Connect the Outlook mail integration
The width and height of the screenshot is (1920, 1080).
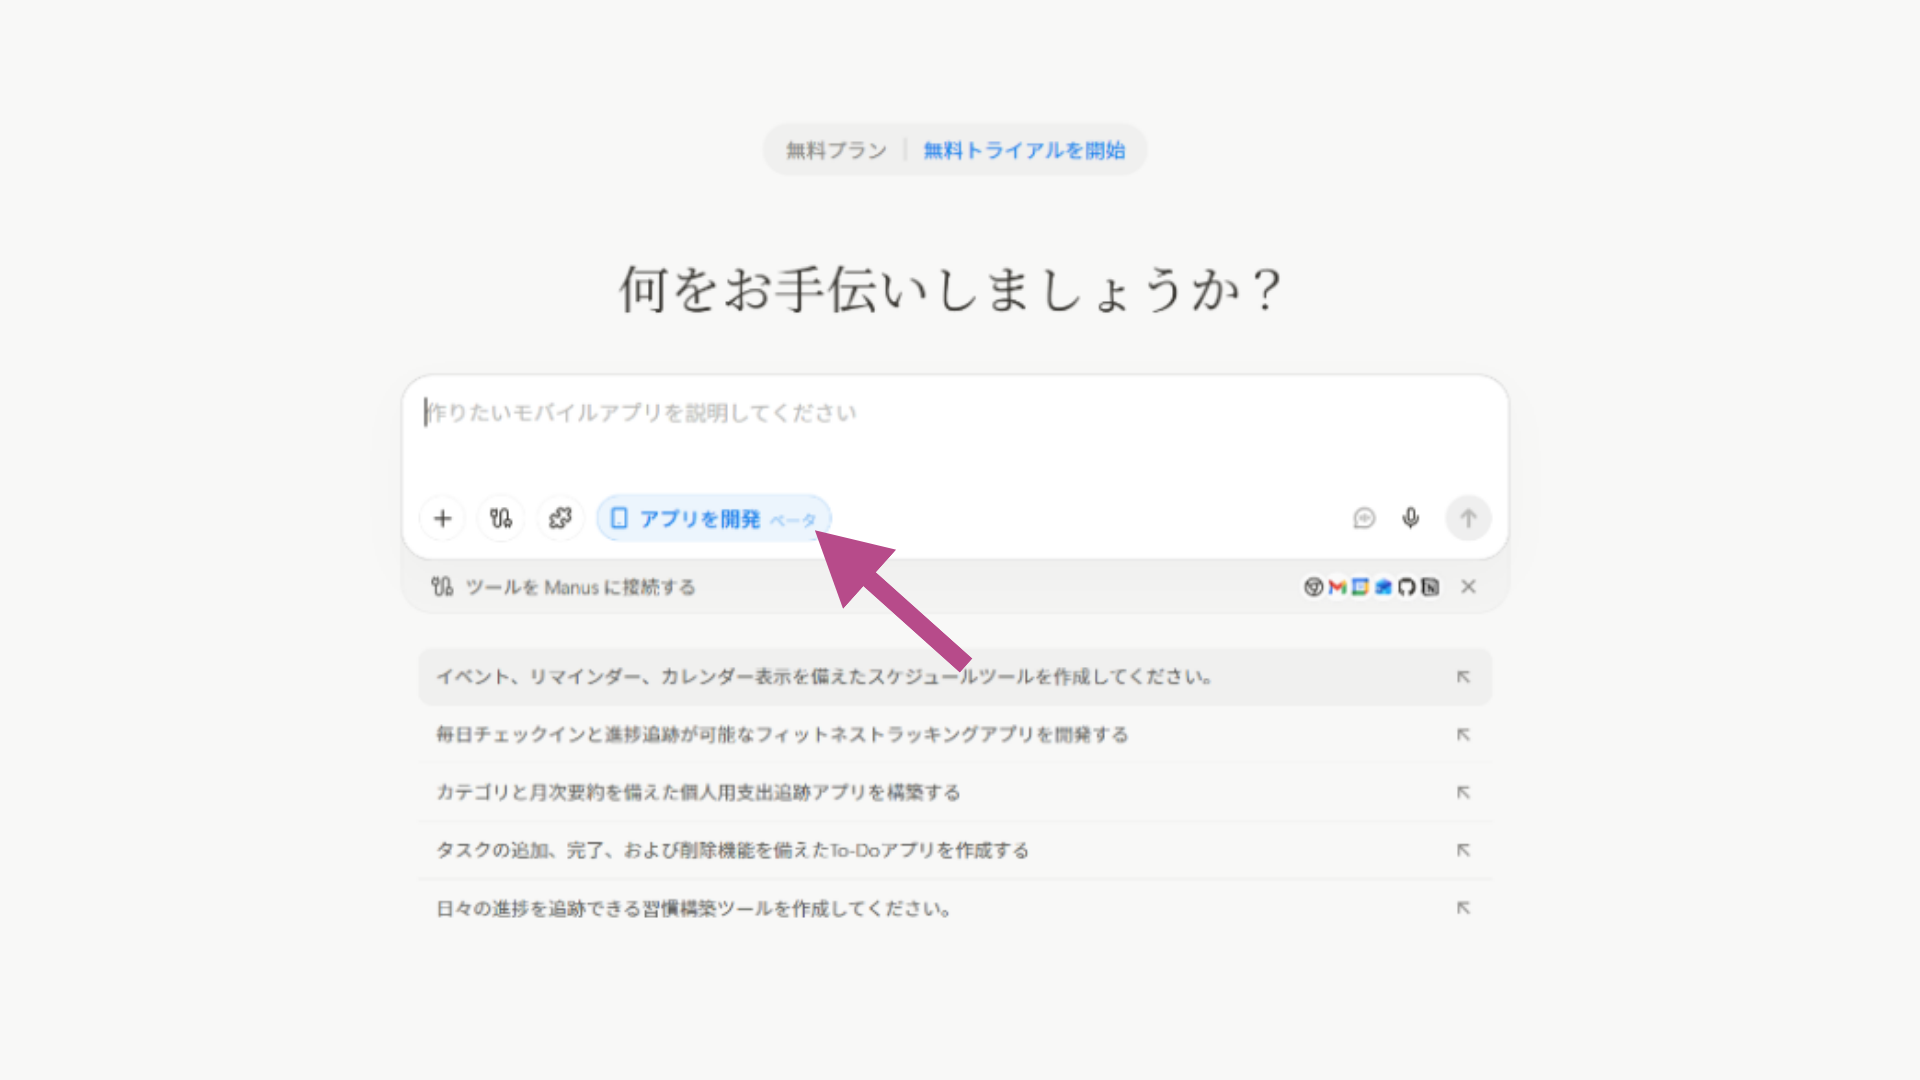click(1383, 587)
